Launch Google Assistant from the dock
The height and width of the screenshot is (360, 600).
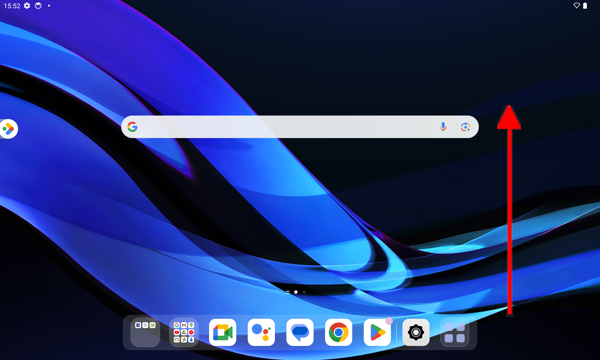[261, 332]
